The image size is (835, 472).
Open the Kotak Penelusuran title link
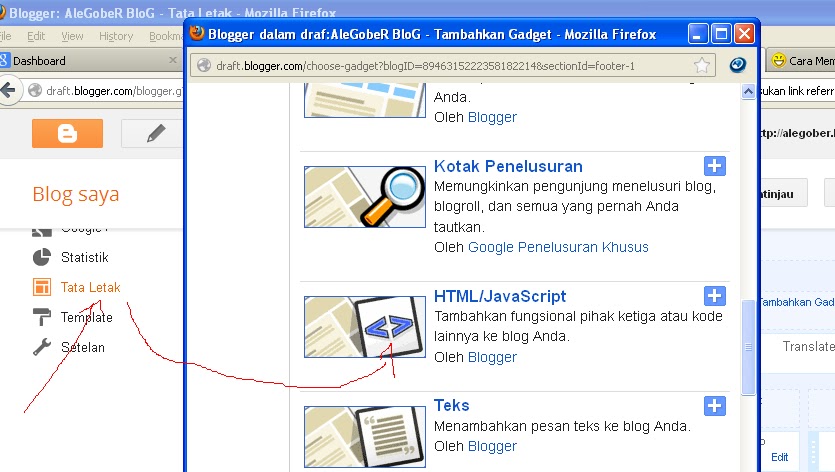tap(508, 166)
